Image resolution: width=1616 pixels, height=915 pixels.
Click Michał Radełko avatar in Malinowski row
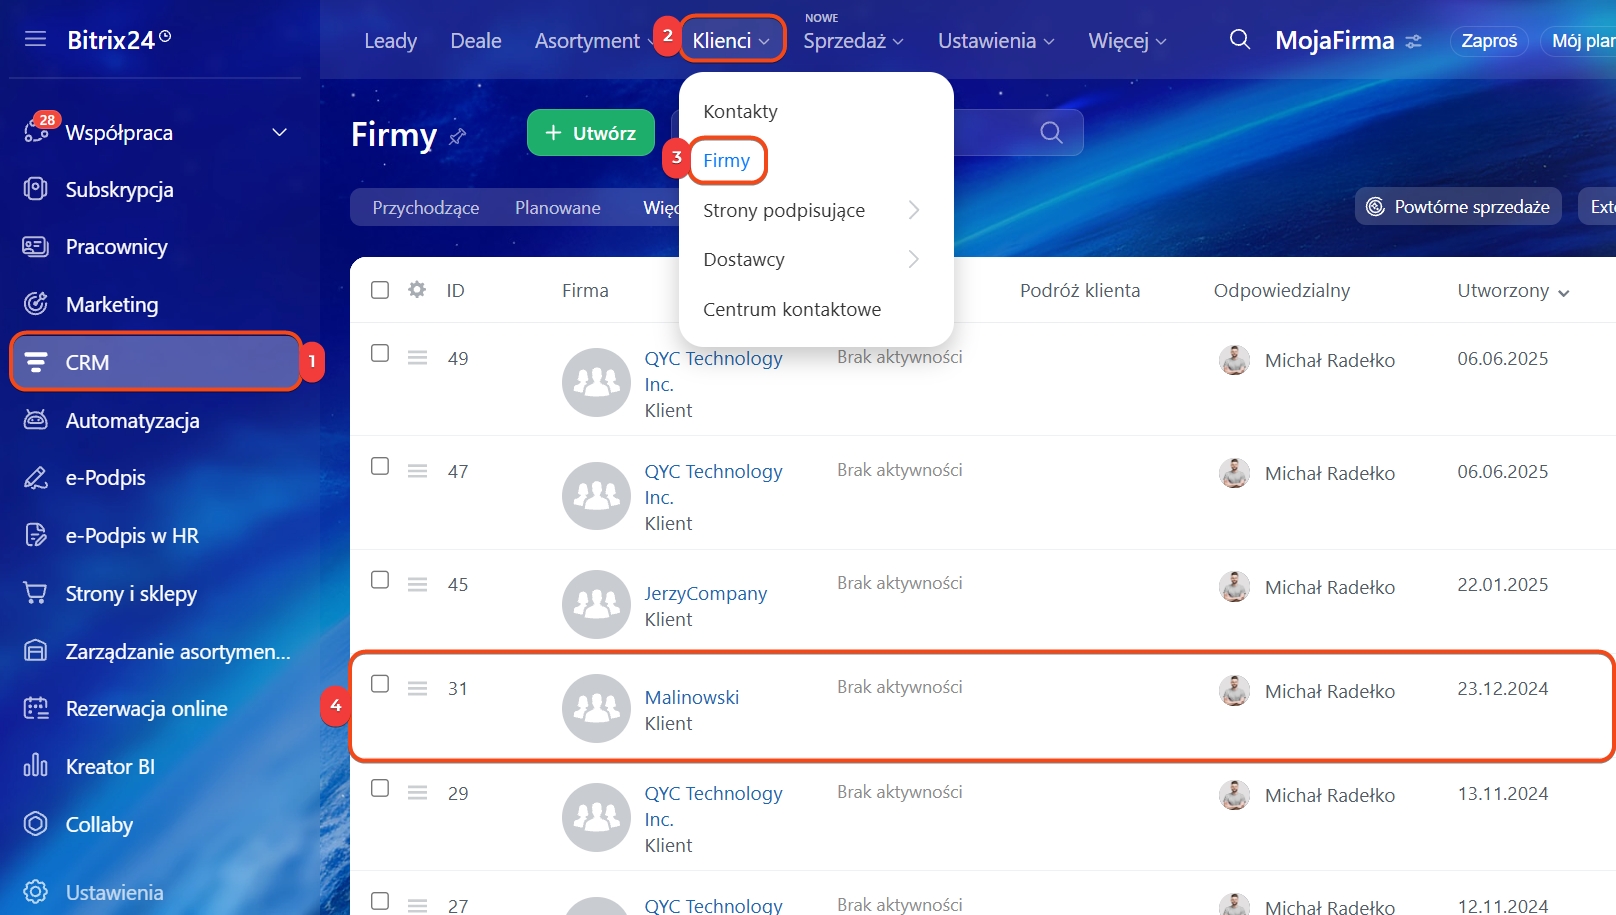coord(1234,690)
